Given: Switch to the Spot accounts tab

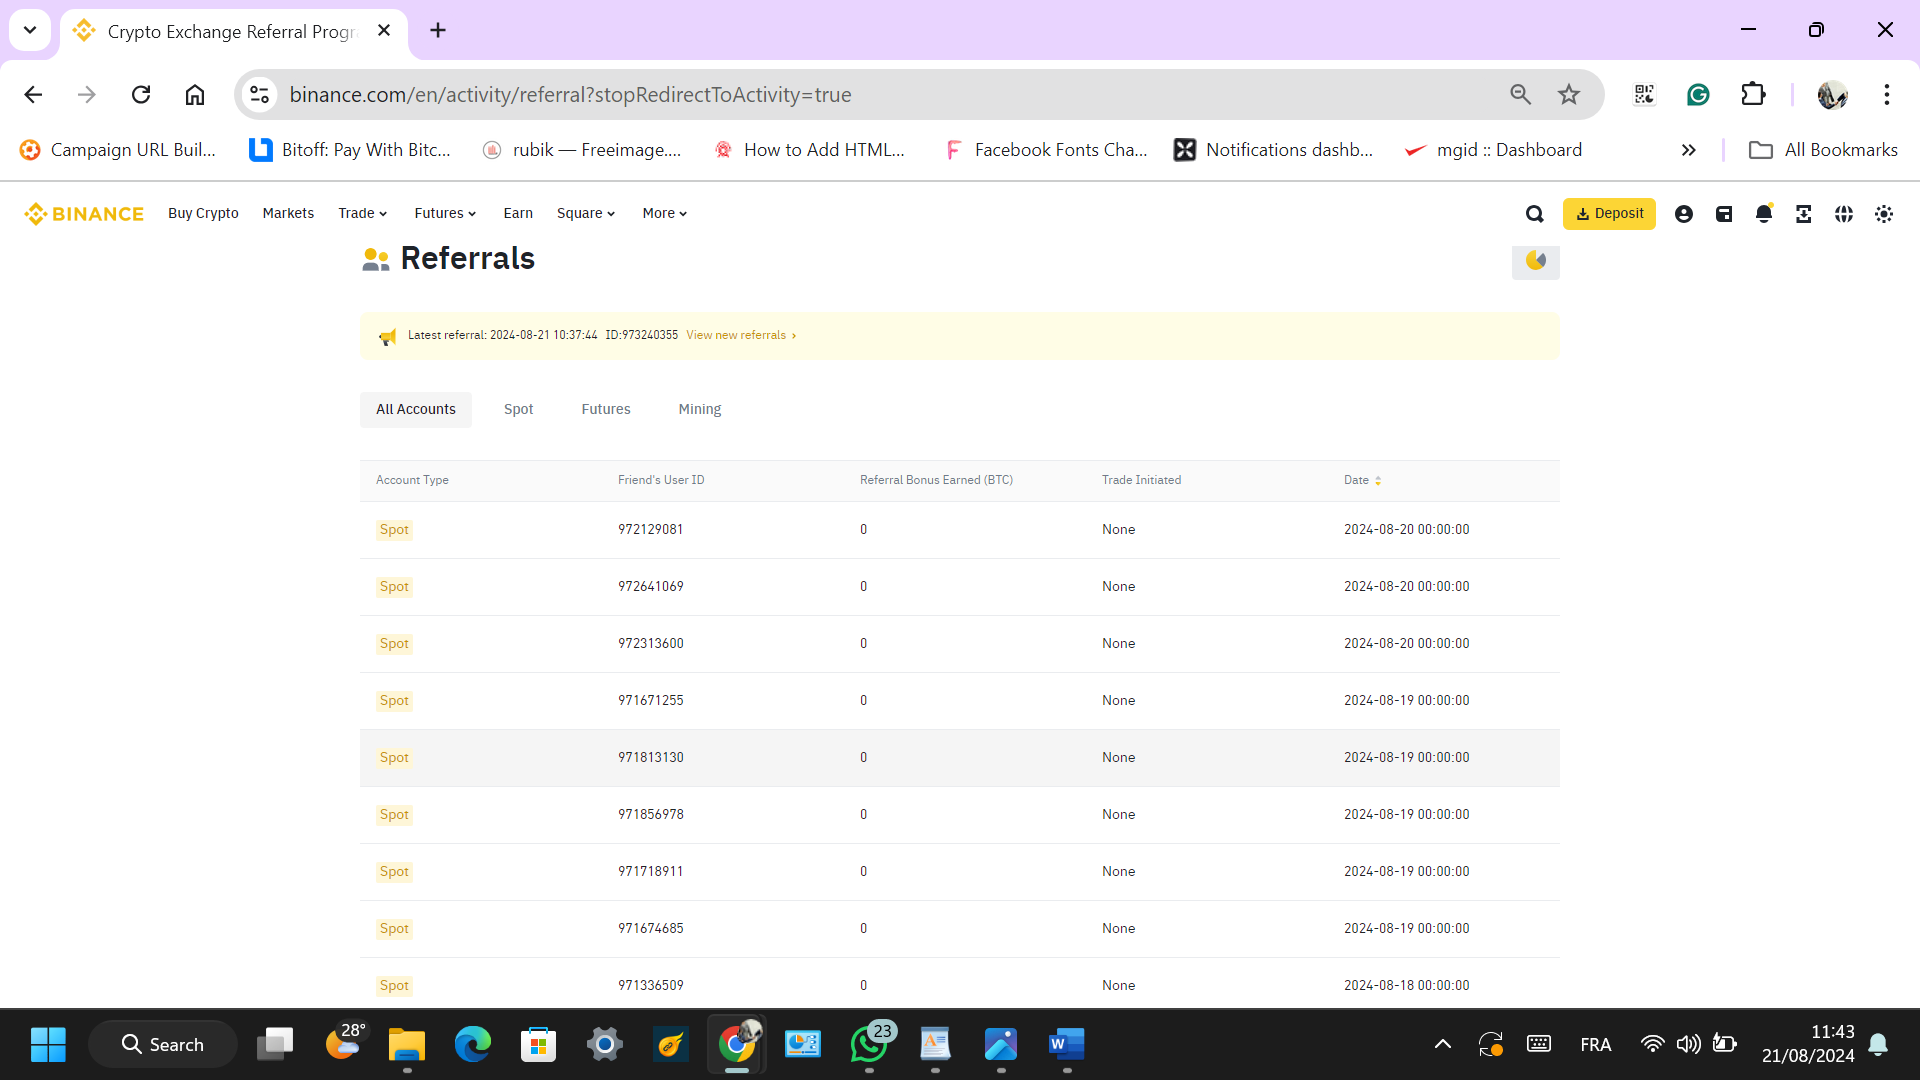Looking at the screenshot, I should pyautogui.click(x=518, y=410).
